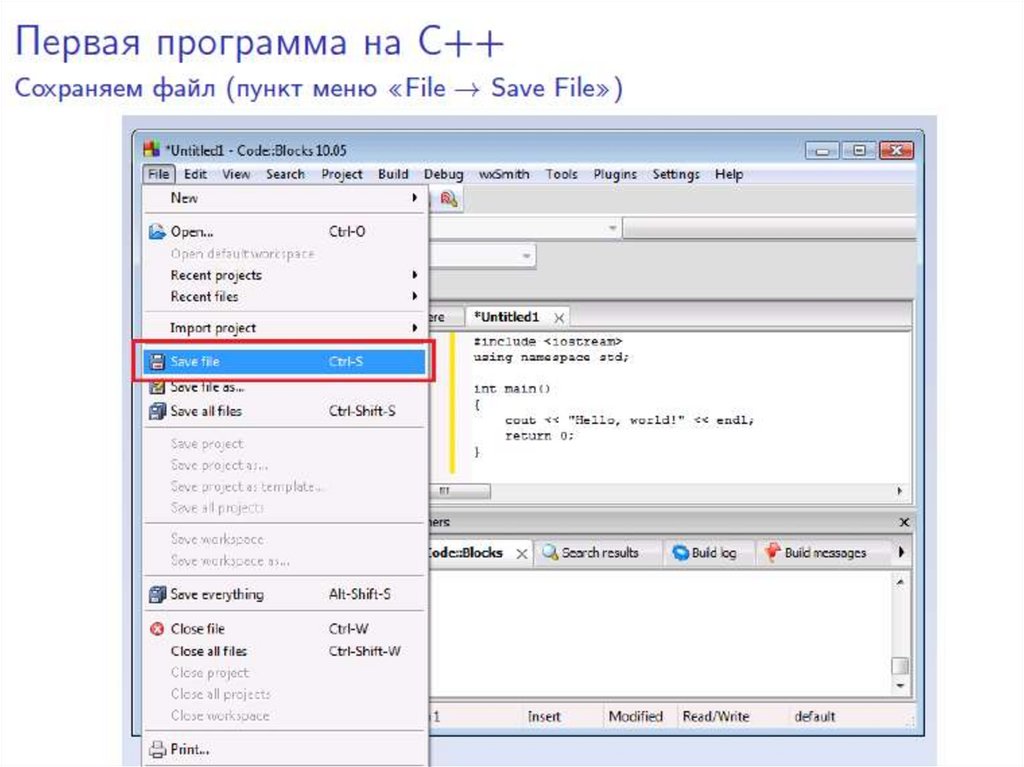Click the Save file as icon
This screenshot has height=767, width=1024.
point(157,387)
